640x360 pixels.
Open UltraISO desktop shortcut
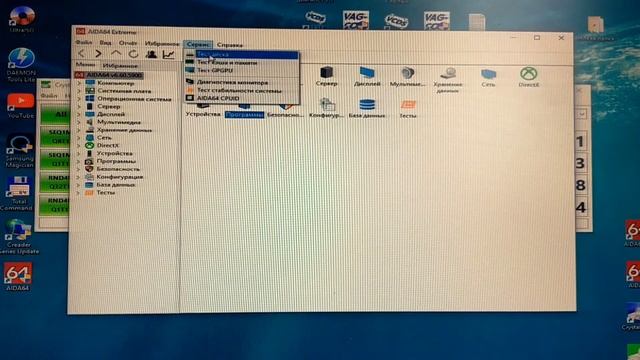point(22,19)
